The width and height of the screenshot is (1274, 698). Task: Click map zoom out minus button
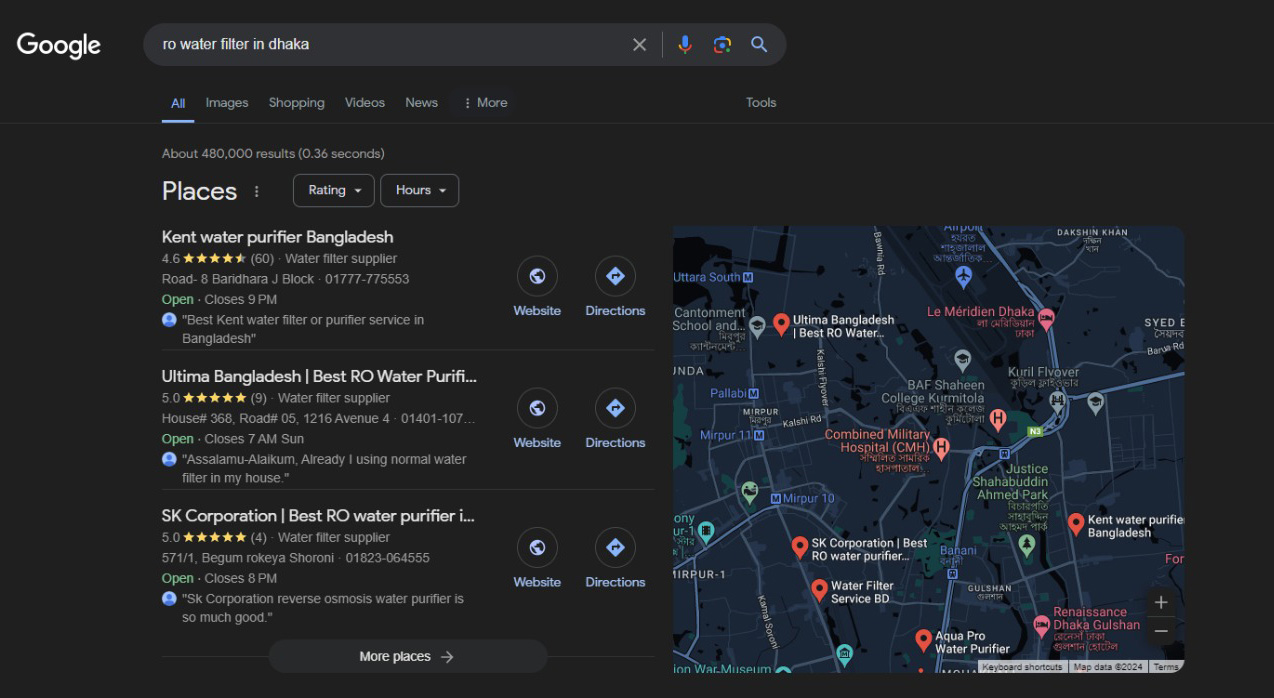[1160, 631]
